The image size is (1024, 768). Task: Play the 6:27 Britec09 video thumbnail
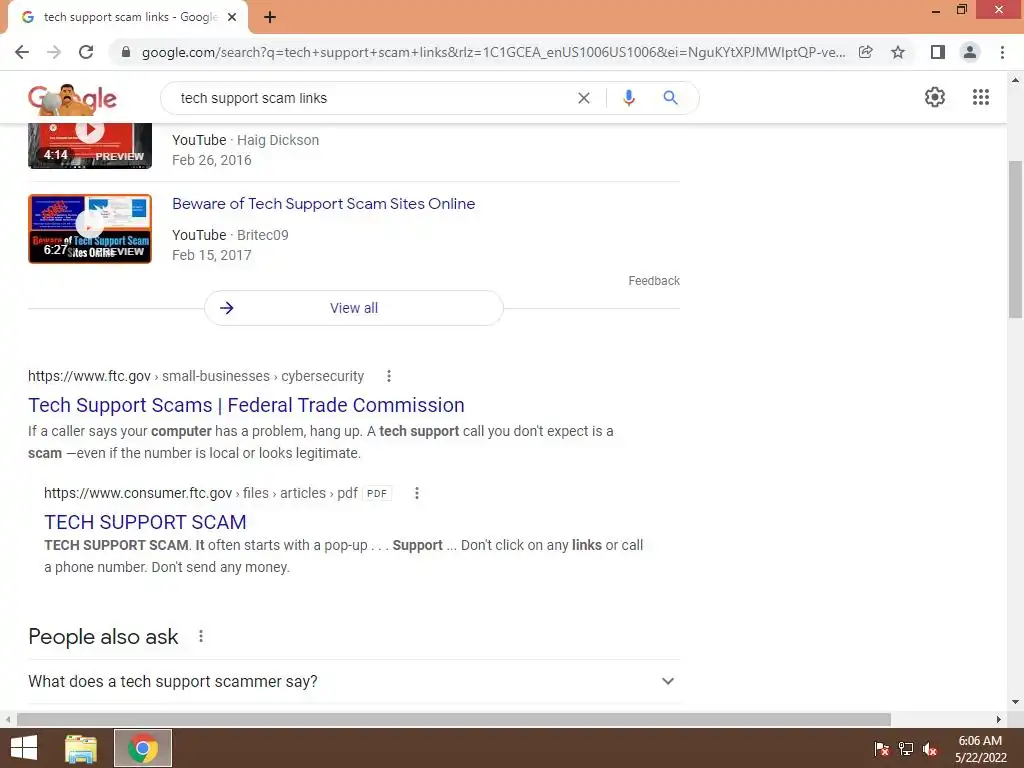[90, 229]
